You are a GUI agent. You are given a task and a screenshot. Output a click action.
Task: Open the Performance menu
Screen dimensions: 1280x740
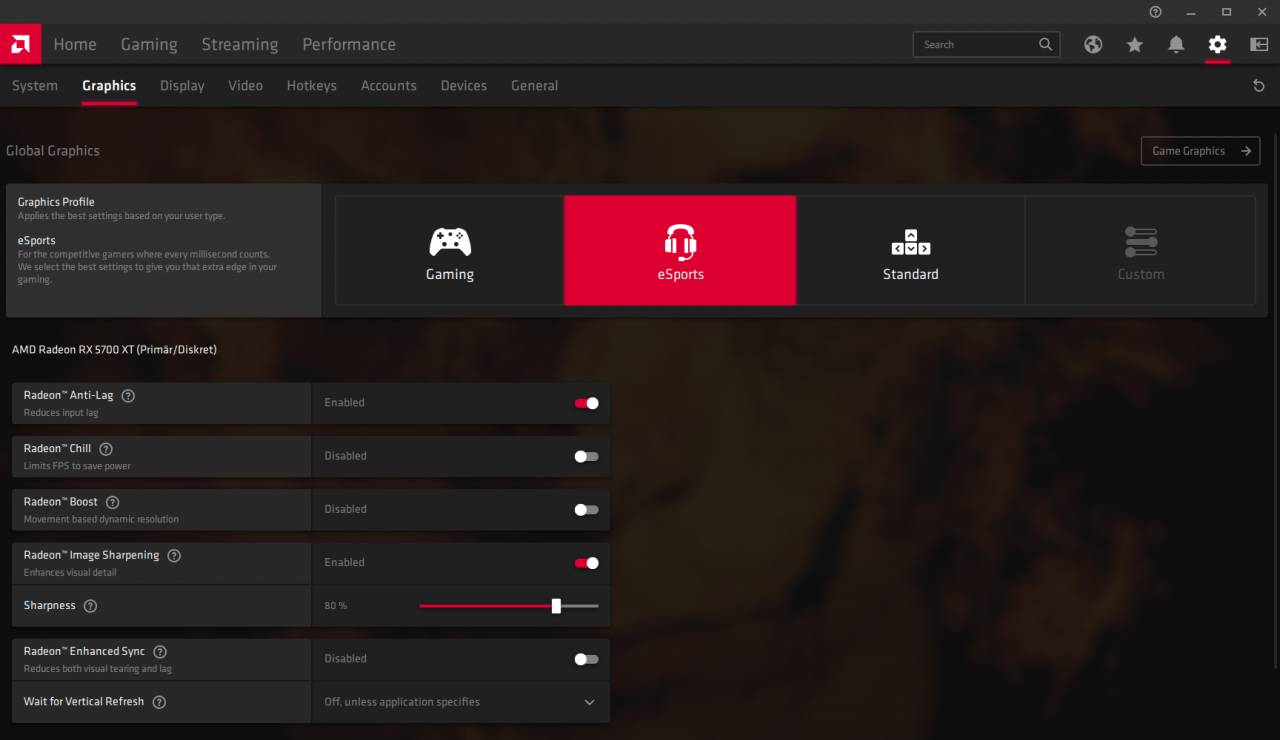pos(349,44)
